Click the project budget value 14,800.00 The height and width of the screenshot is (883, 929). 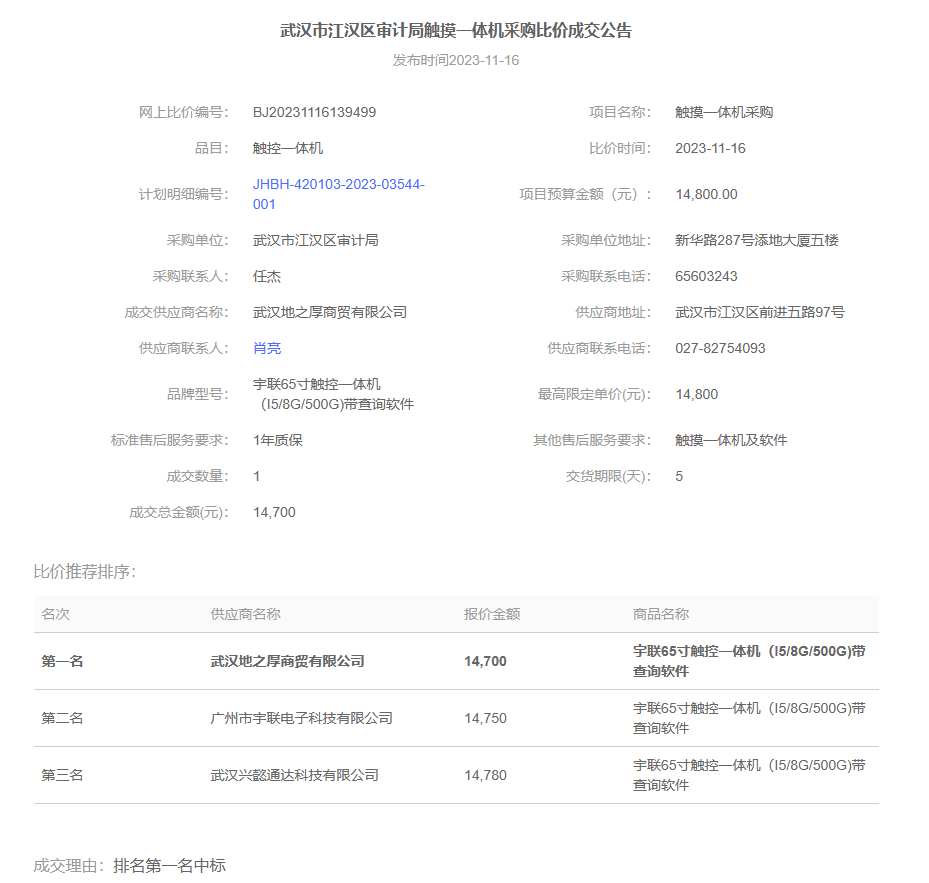click(706, 194)
